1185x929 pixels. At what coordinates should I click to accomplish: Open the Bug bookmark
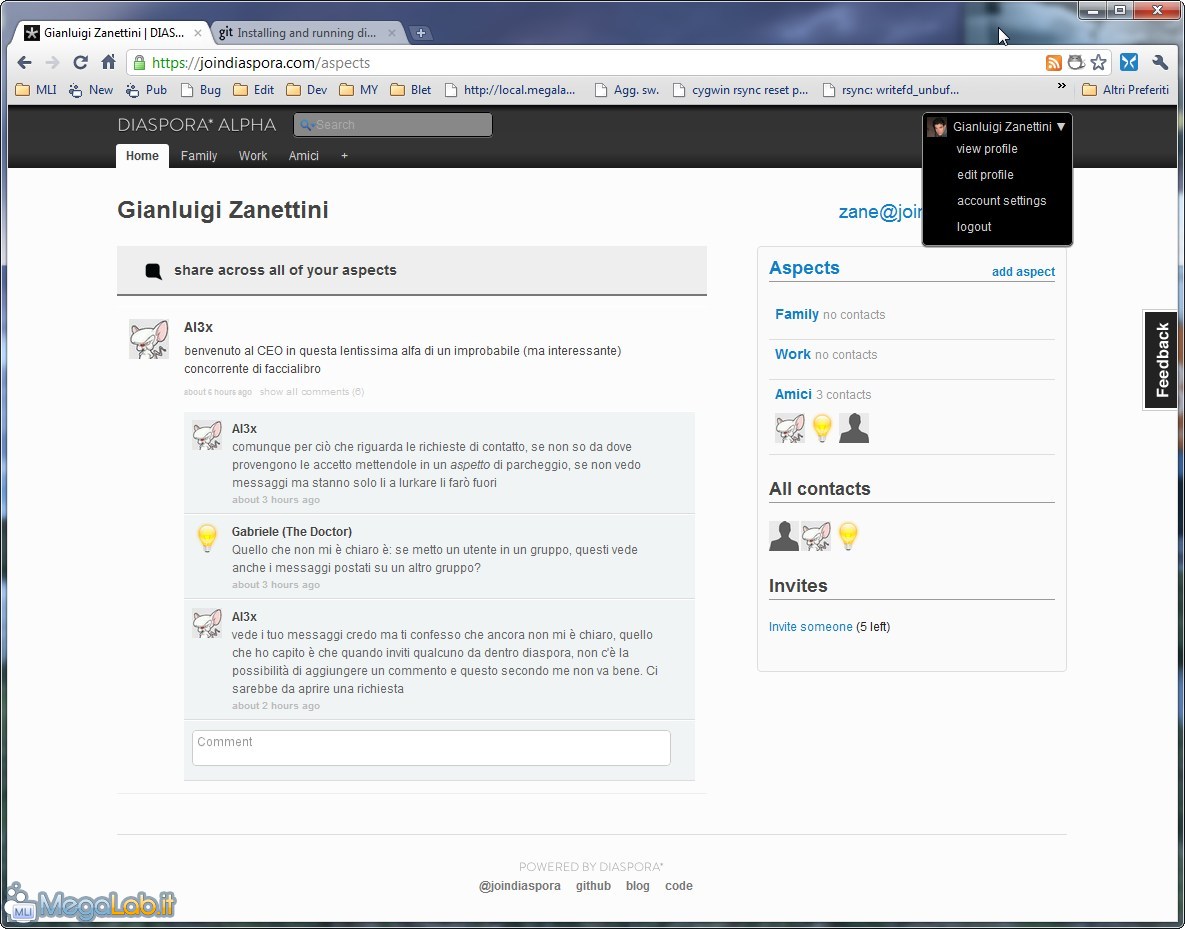(201, 90)
